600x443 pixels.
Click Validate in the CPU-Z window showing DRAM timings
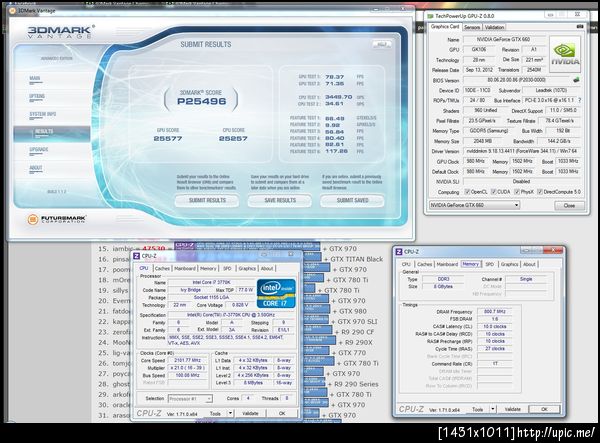point(512,409)
